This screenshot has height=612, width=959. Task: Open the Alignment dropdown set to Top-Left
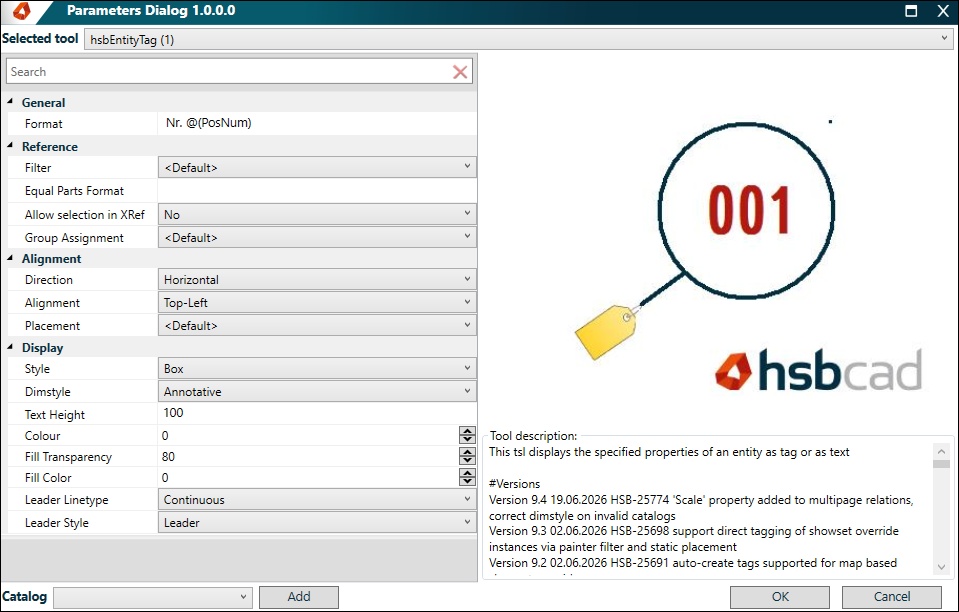(317, 303)
